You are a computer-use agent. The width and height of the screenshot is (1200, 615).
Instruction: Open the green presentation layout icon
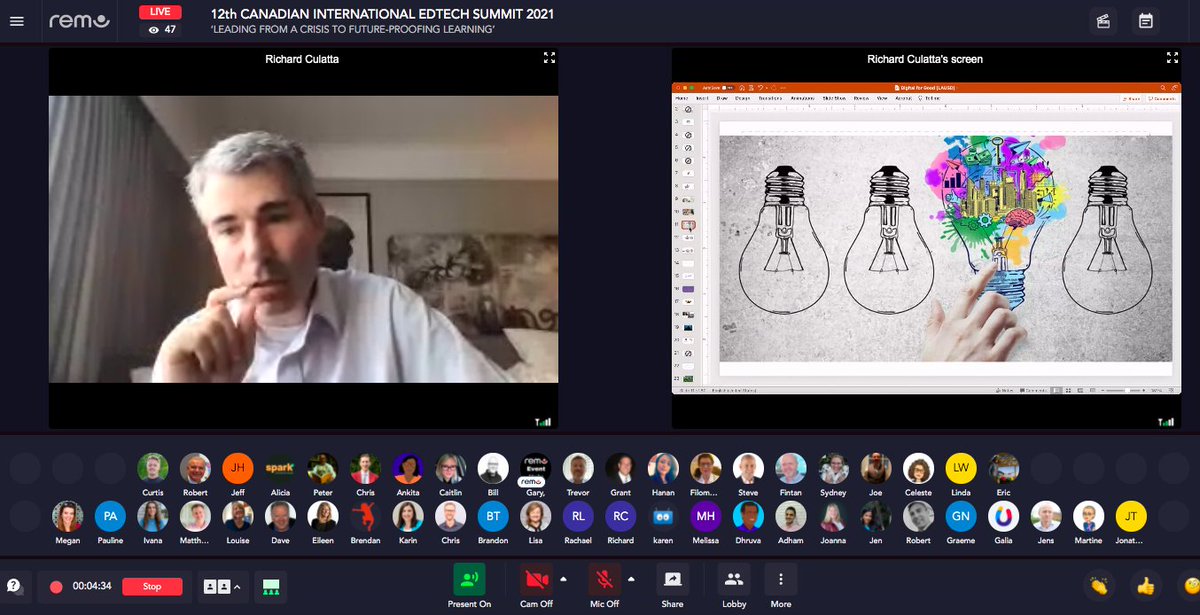(x=271, y=586)
